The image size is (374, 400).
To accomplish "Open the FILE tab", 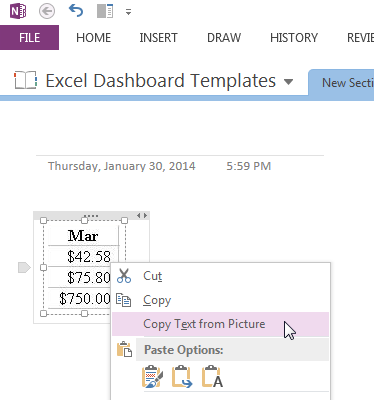I will pos(29,38).
